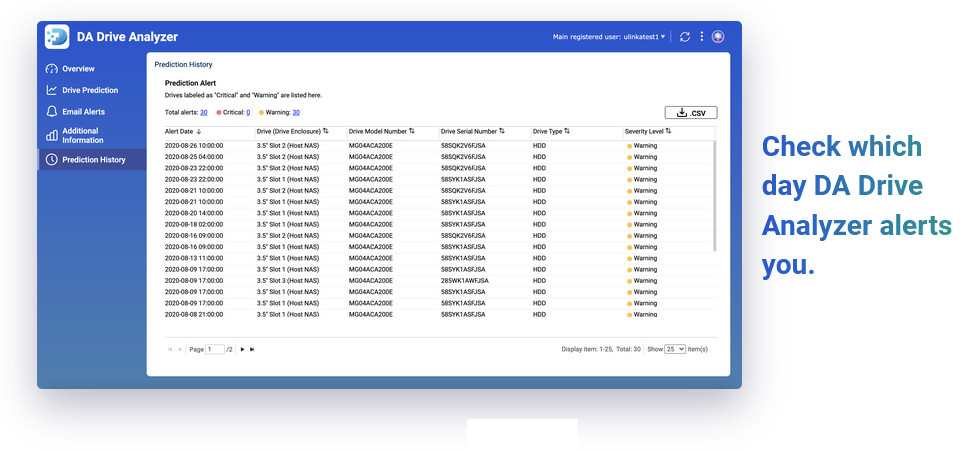The width and height of the screenshot is (975, 451).
Task: Select alert date 2020-08-25 04:00:00
Action: point(194,157)
